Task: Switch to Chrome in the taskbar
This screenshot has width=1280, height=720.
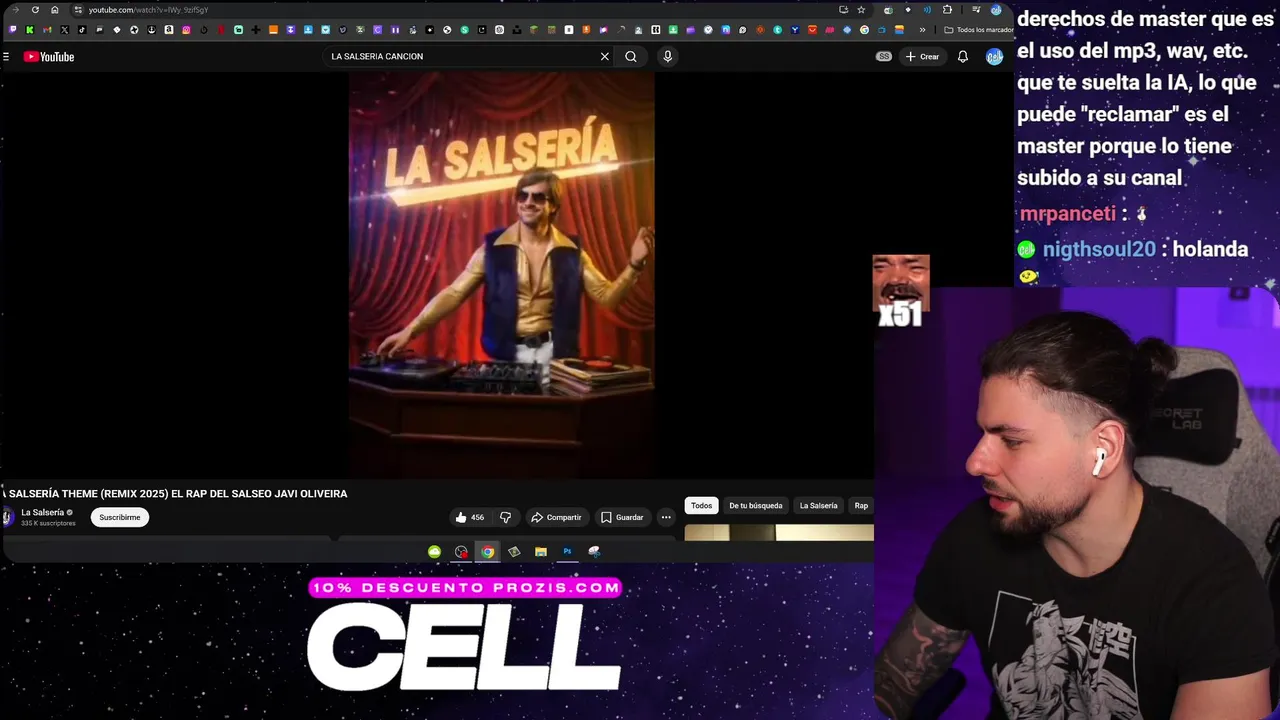Action: click(487, 552)
